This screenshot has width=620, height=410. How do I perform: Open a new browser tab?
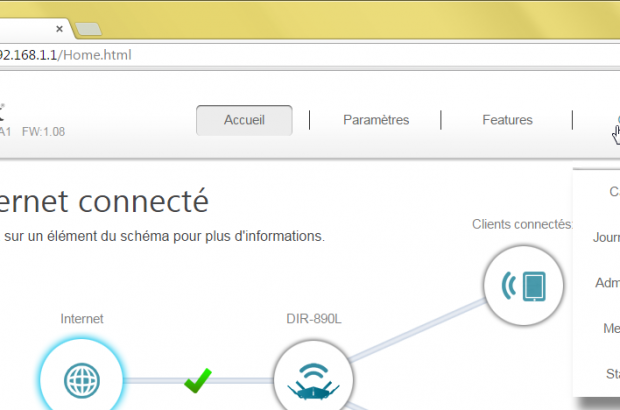click(89, 27)
